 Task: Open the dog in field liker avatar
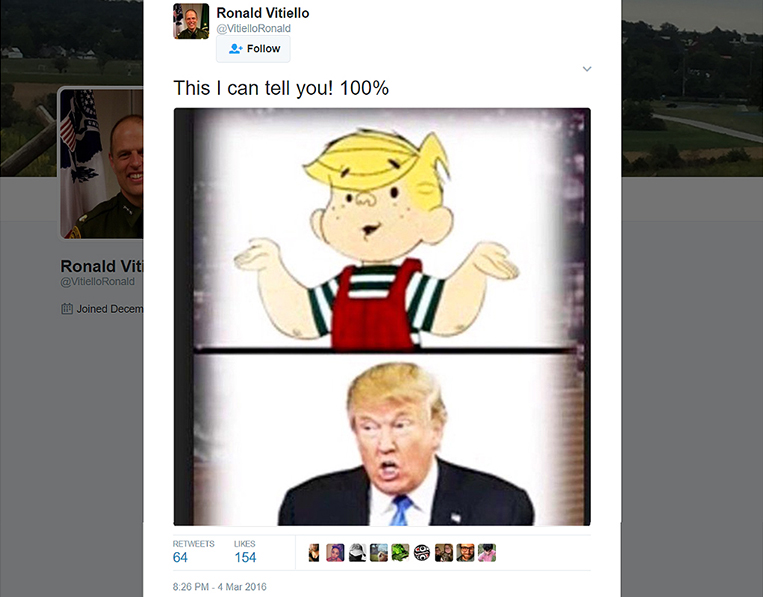[x=379, y=553]
